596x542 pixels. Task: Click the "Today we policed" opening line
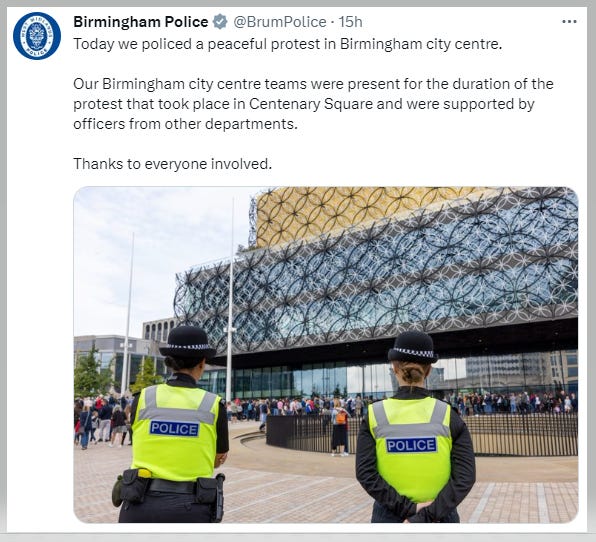(288, 44)
